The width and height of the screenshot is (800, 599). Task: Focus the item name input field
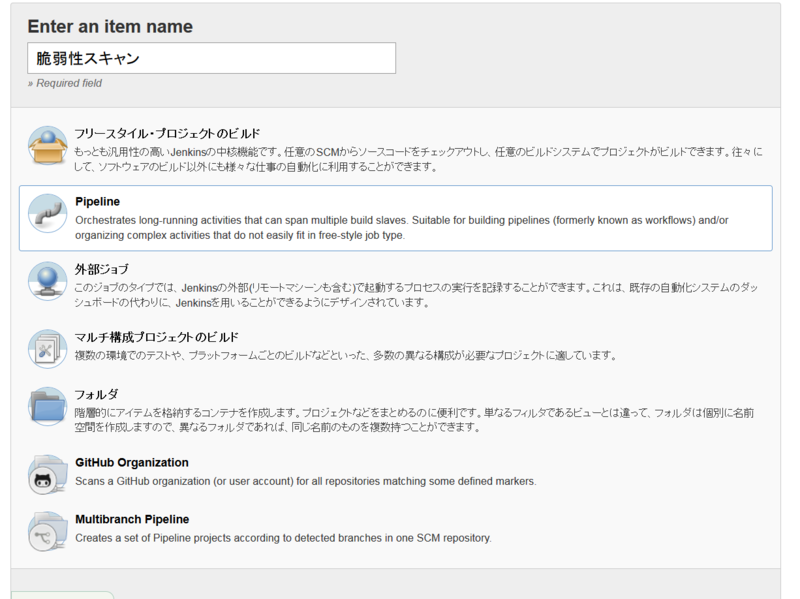click(x=211, y=58)
